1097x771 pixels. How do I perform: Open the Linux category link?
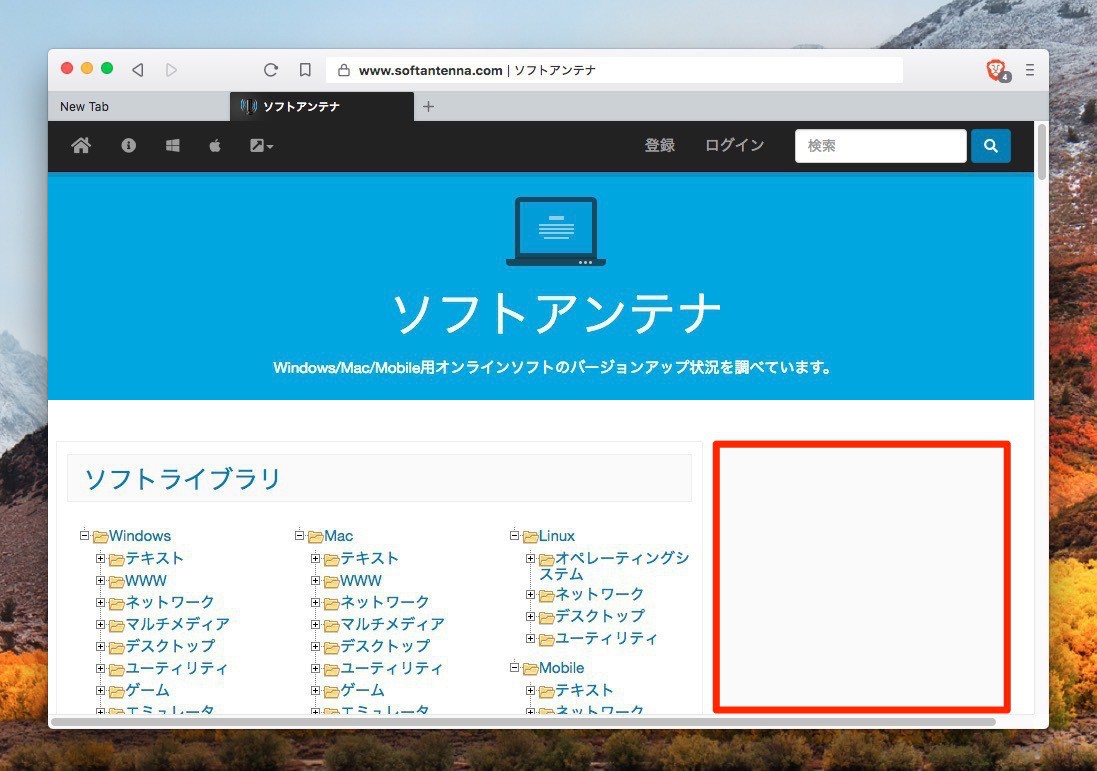click(x=557, y=536)
